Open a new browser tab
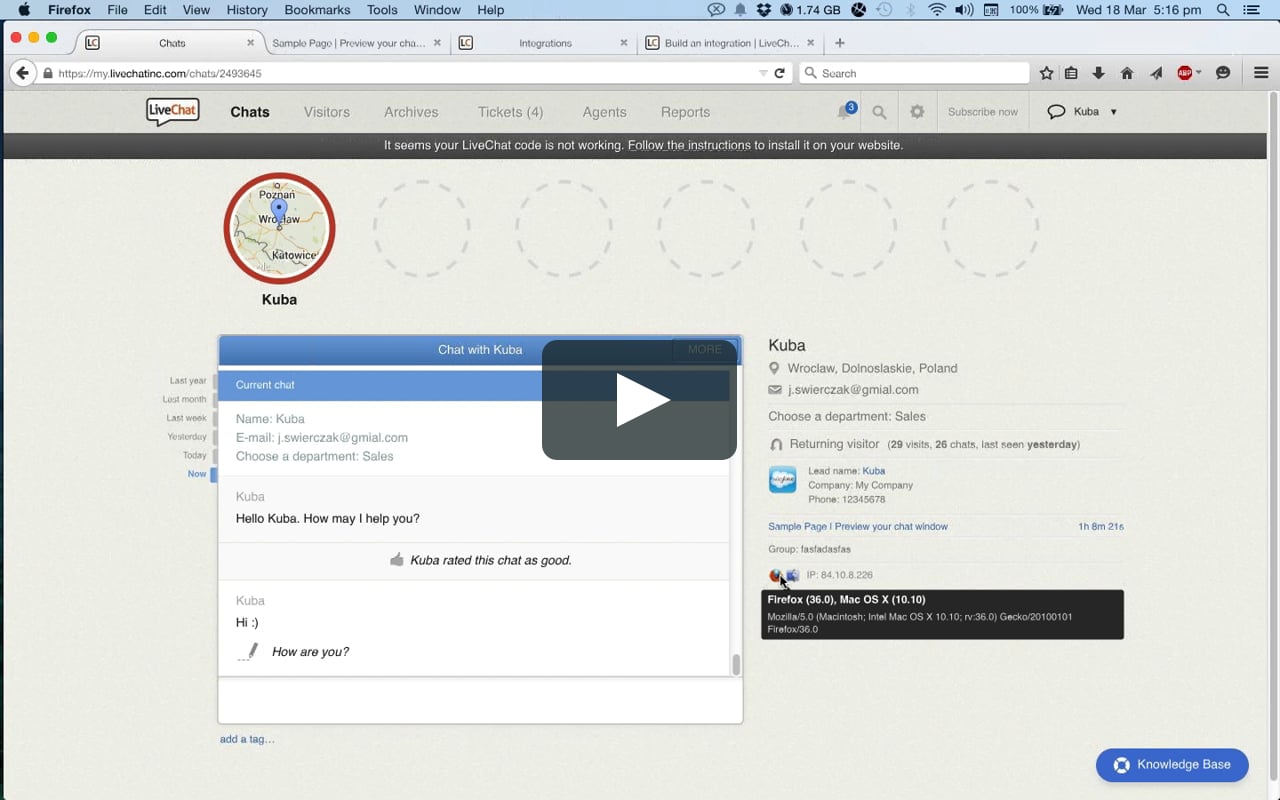Screen dimensions: 1280x800 point(840,43)
